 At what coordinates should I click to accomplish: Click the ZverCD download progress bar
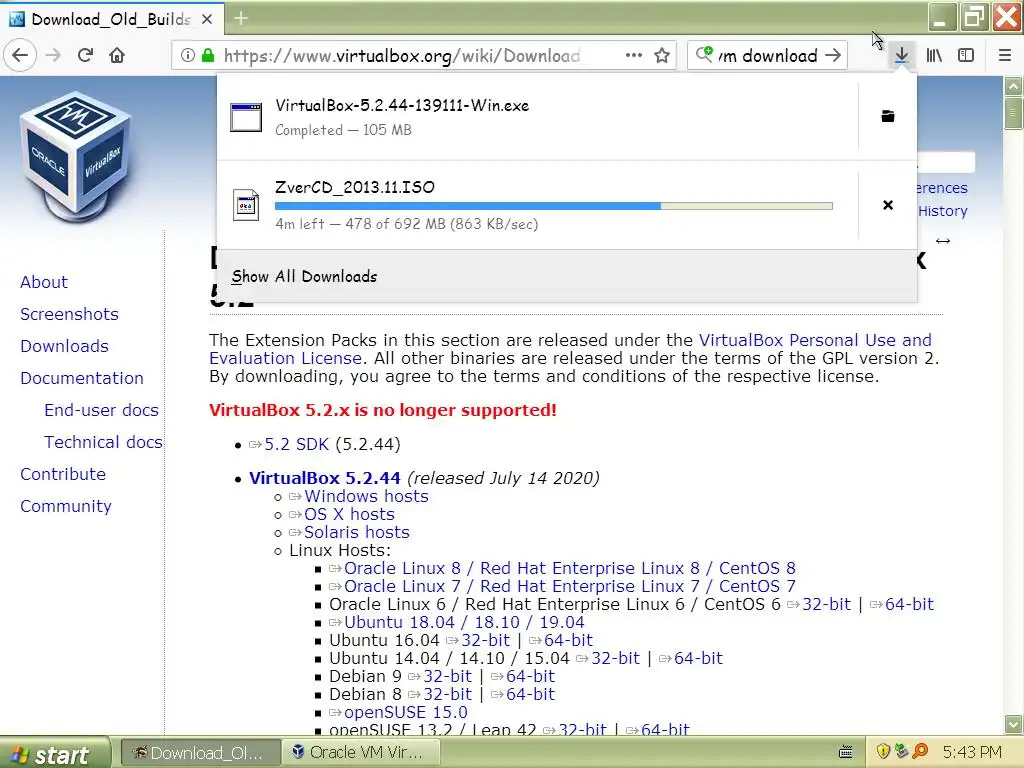click(x=554, y=206)
